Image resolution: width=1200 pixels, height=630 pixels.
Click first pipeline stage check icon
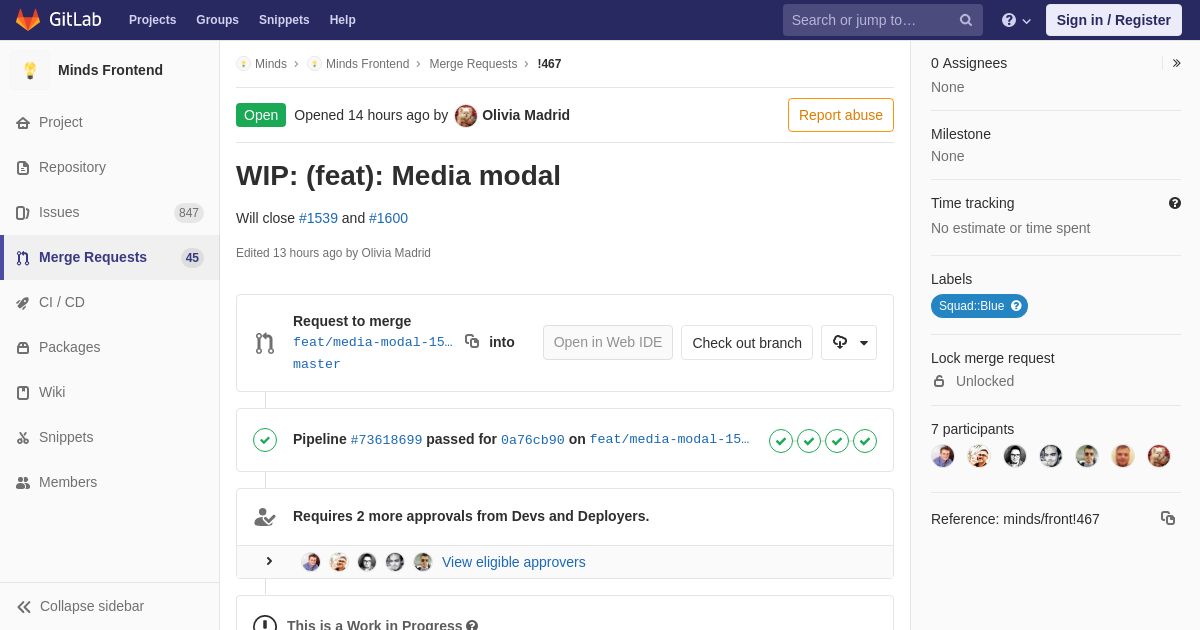781,441
